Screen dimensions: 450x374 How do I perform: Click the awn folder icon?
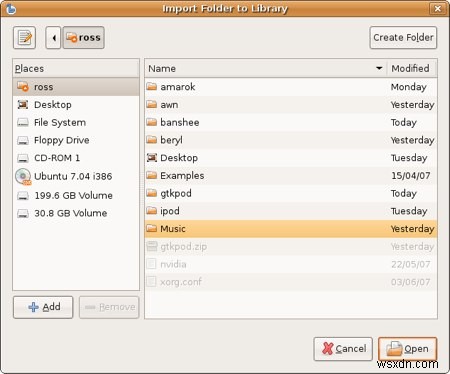[x=152, y=104]
